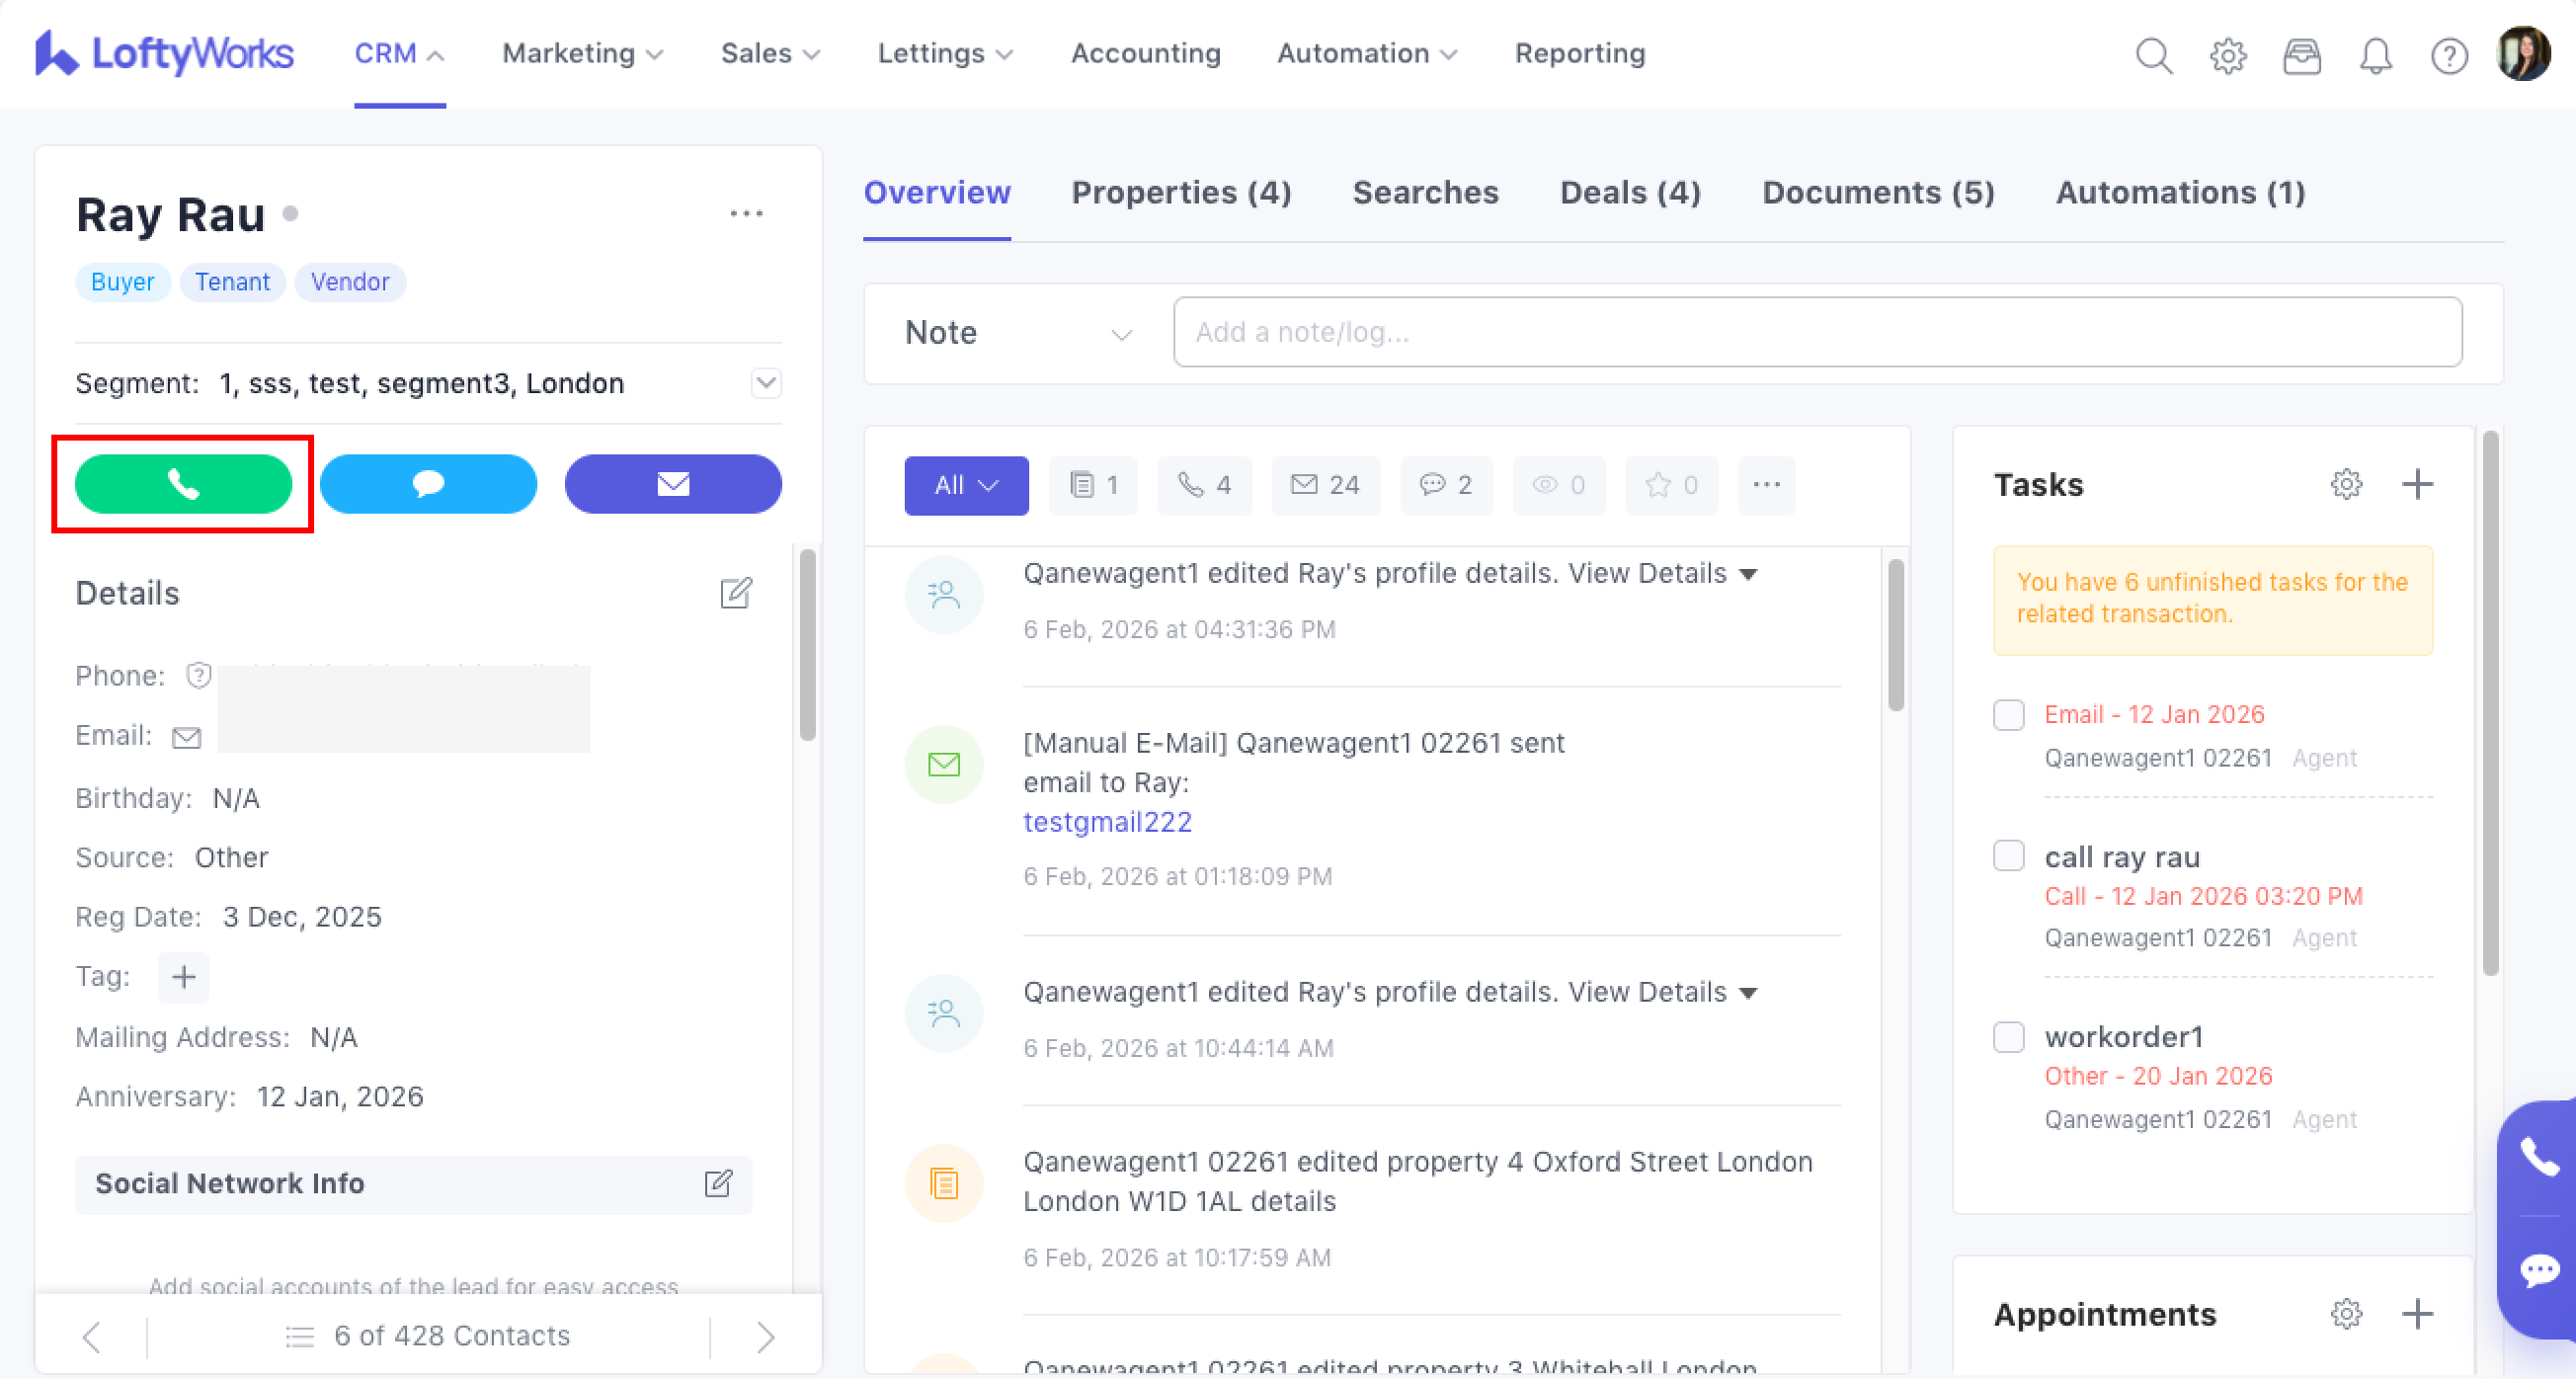Image resolution: width=2576 pixels, height=1379 pixels.
Task: Go to next contact arrow
Action: pyautogui.click(x=765, y=1337)
